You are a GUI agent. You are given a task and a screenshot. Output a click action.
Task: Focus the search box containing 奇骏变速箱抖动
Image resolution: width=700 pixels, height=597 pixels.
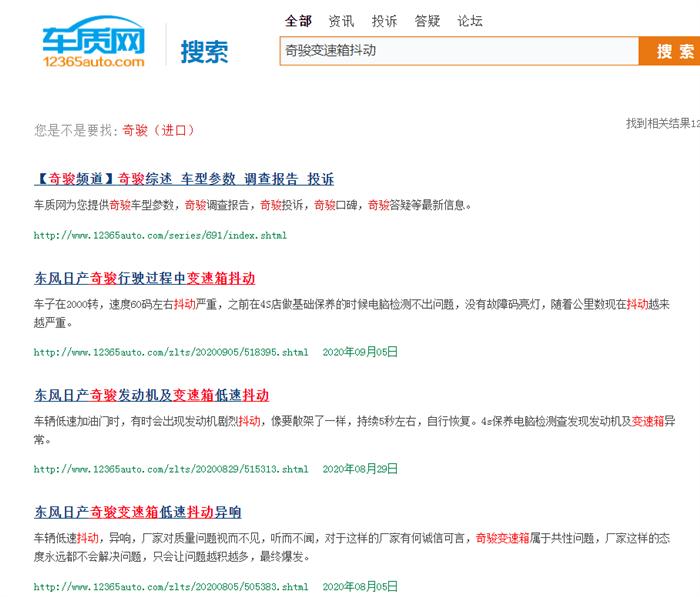tap(459, 51)
